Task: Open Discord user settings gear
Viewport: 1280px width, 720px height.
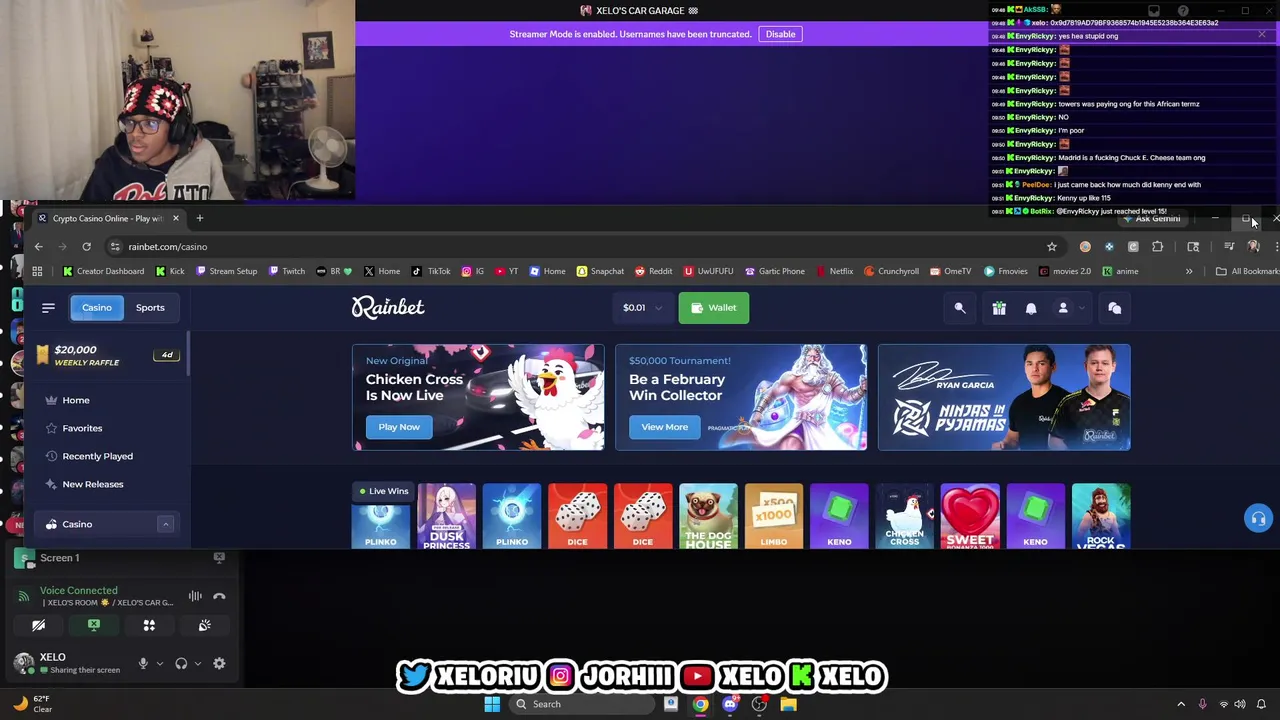Action: coord(219,663)
